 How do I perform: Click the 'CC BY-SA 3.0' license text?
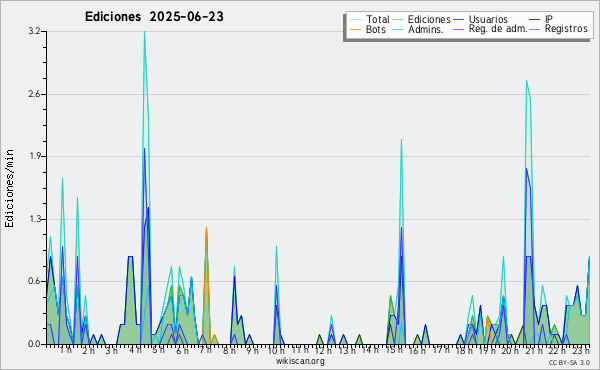coord(569,362)
